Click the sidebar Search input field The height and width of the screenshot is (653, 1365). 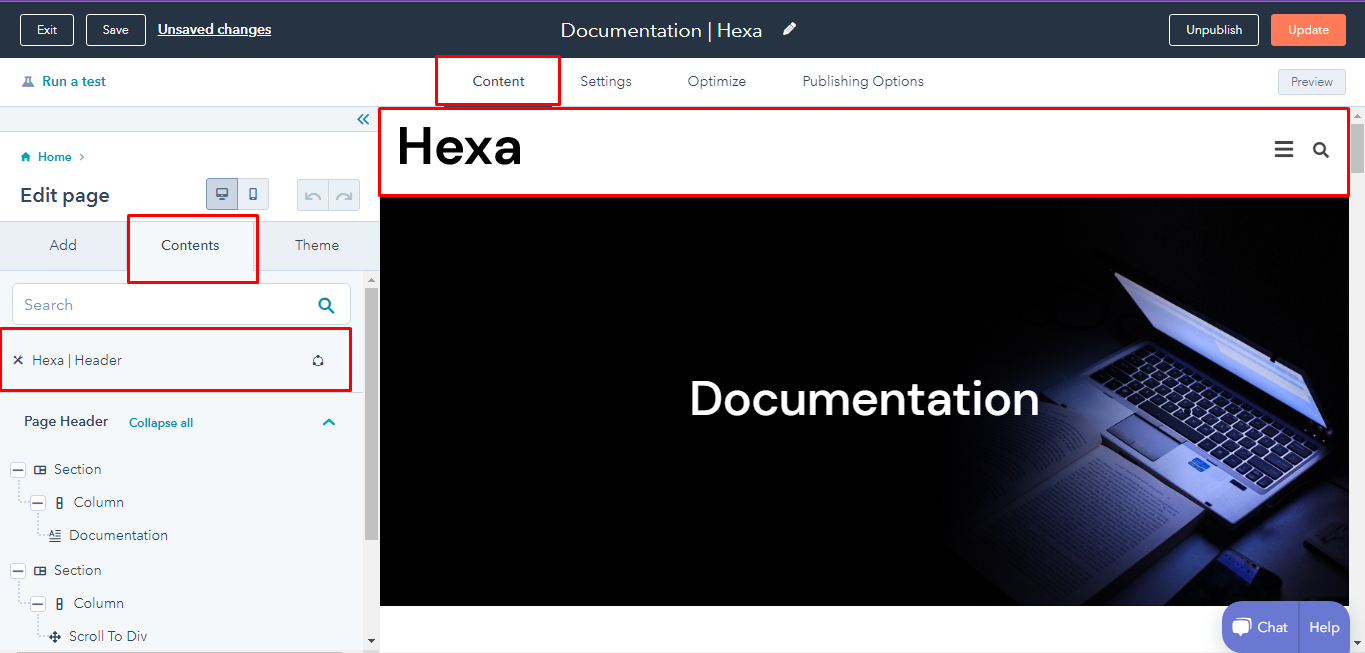point(160,305)
